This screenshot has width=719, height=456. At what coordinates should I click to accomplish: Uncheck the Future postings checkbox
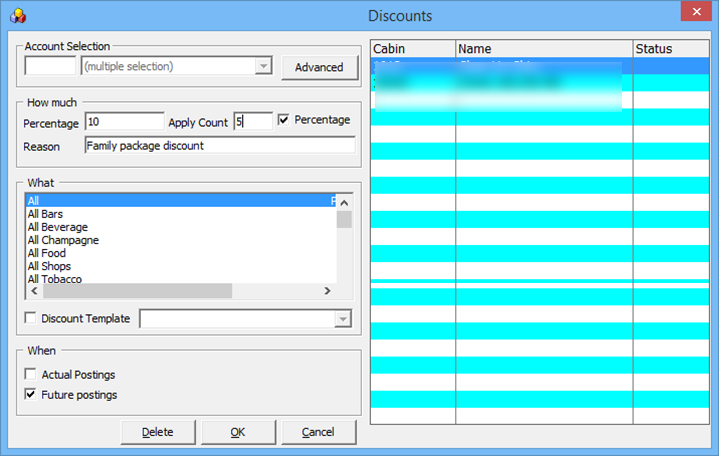point(30,394)
